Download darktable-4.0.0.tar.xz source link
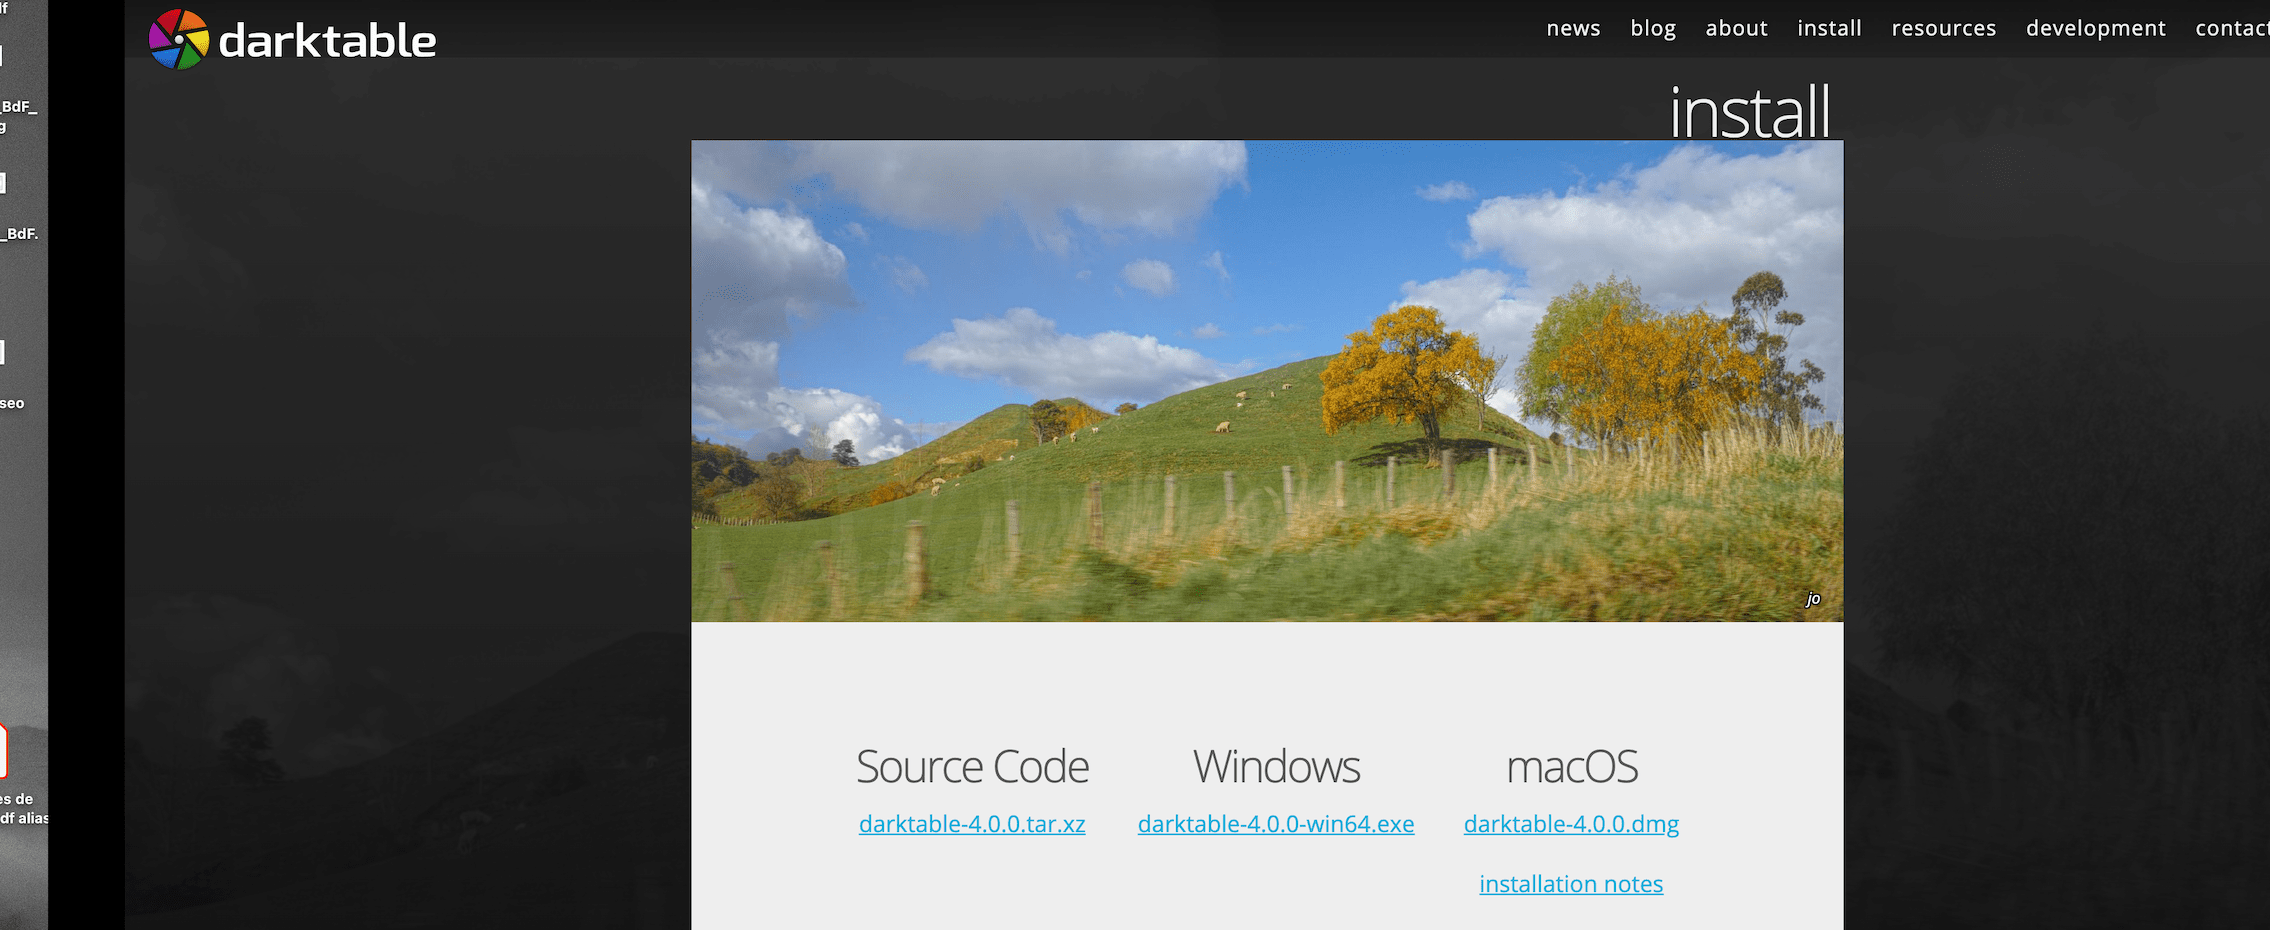 (x=972, y=824)
